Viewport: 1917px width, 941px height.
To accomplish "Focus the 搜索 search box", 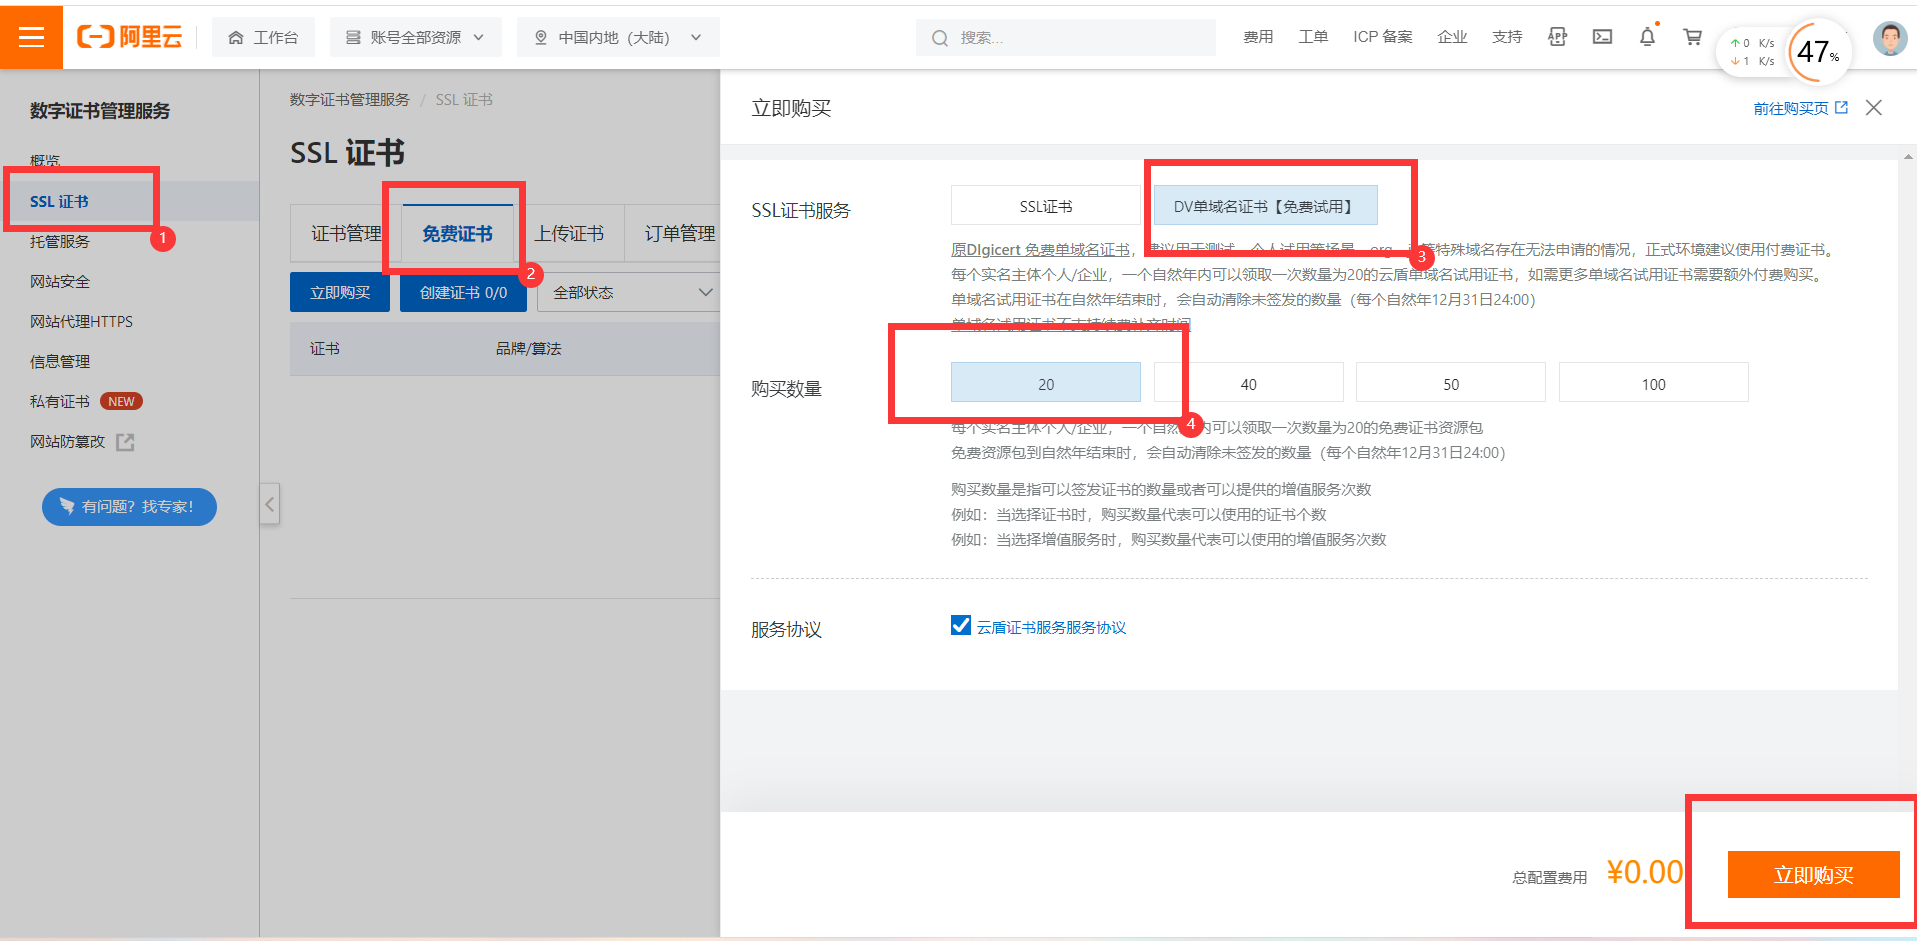I will point(1065,37).
